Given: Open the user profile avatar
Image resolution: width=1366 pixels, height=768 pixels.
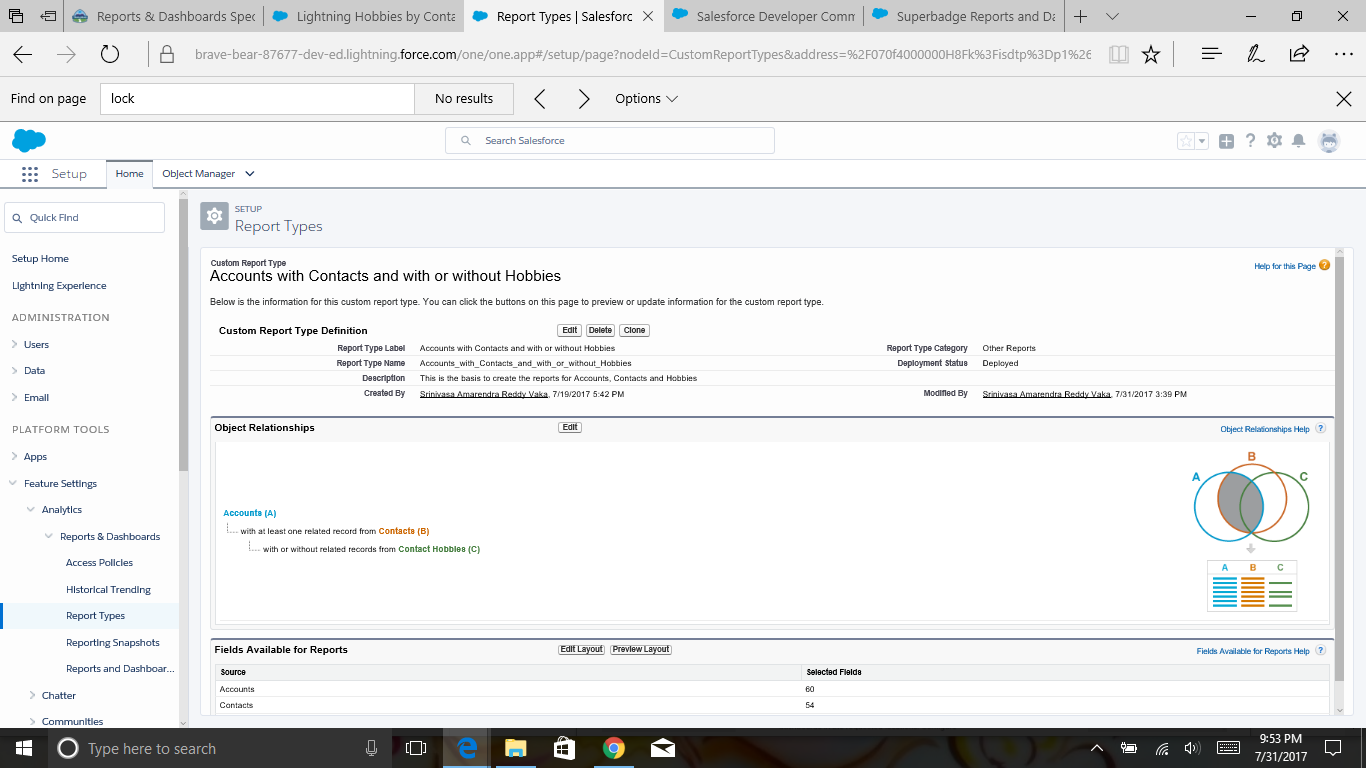Looking at the screenshot, I should point(1329,141).
